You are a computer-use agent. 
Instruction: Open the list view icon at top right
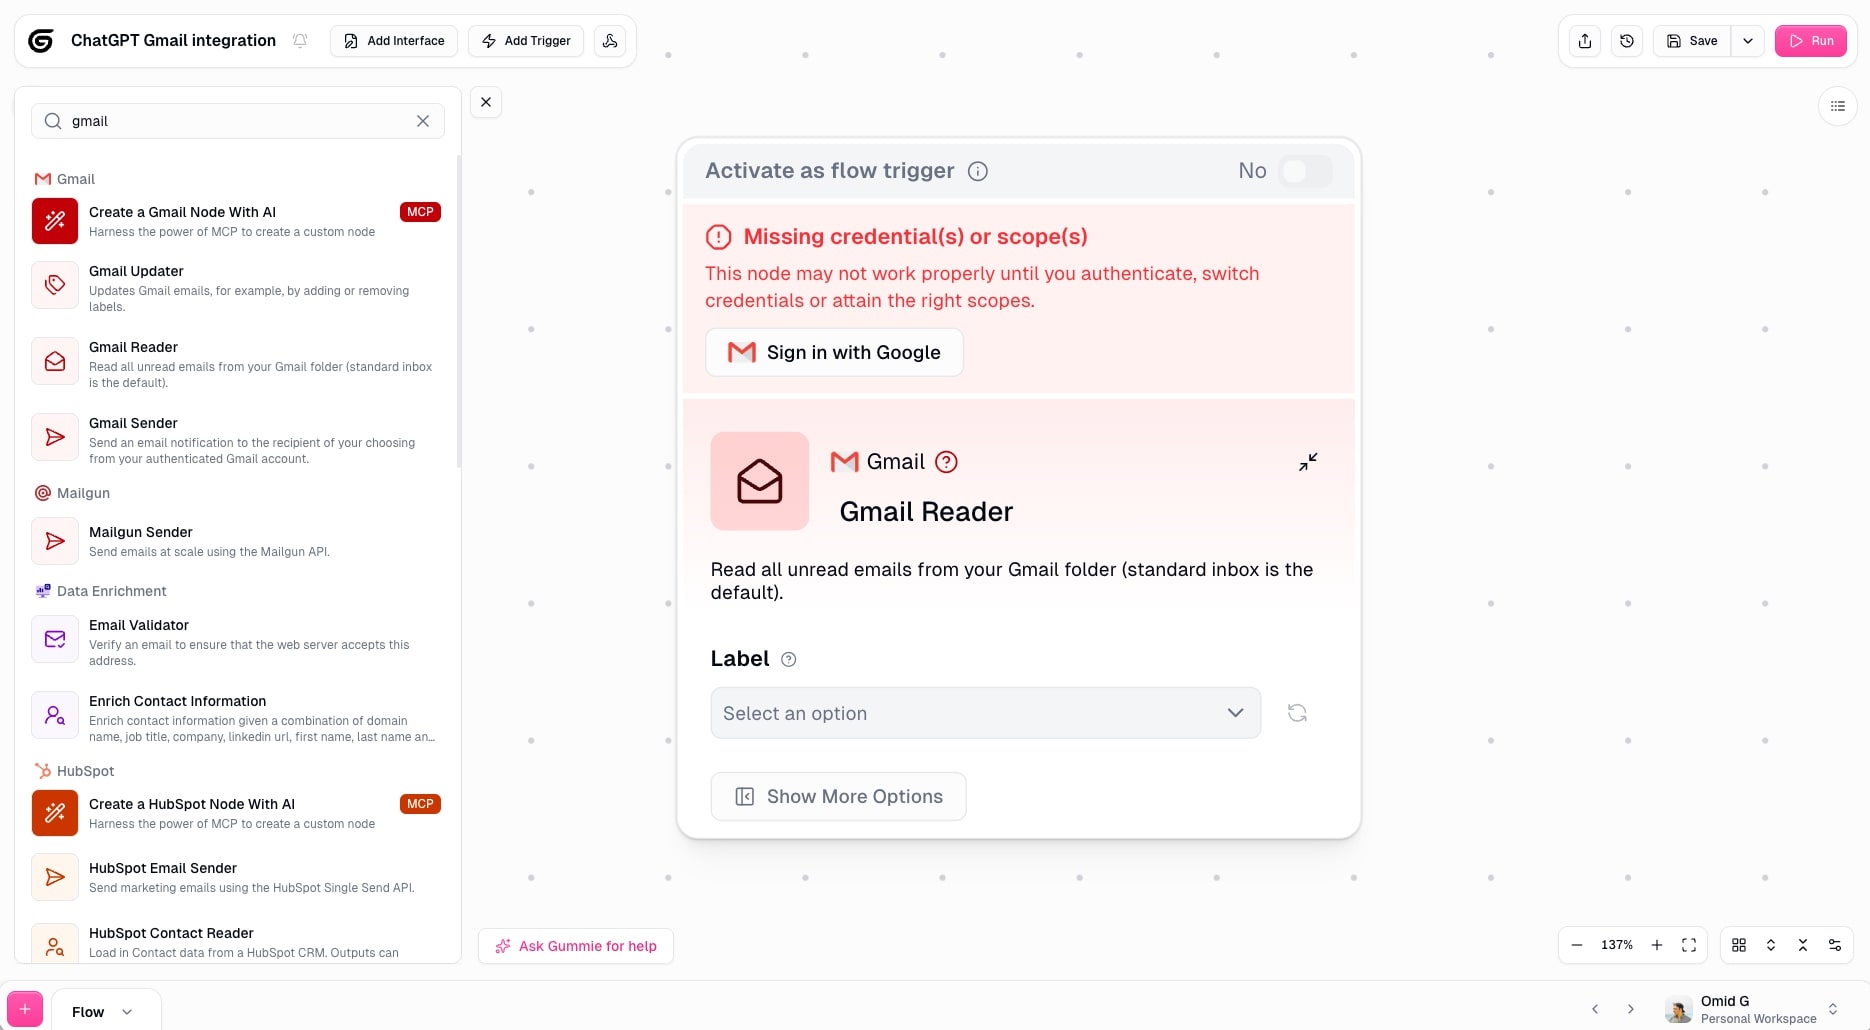coord(1838,106)
